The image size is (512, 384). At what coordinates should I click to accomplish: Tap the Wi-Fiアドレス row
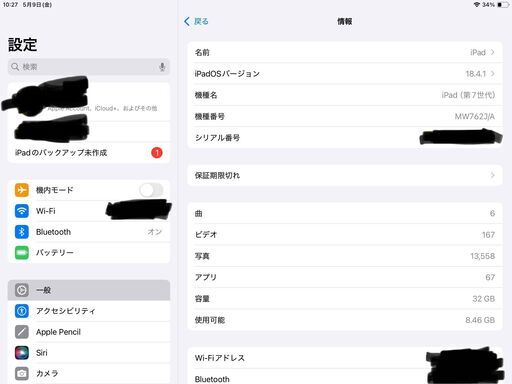(345, 358)
